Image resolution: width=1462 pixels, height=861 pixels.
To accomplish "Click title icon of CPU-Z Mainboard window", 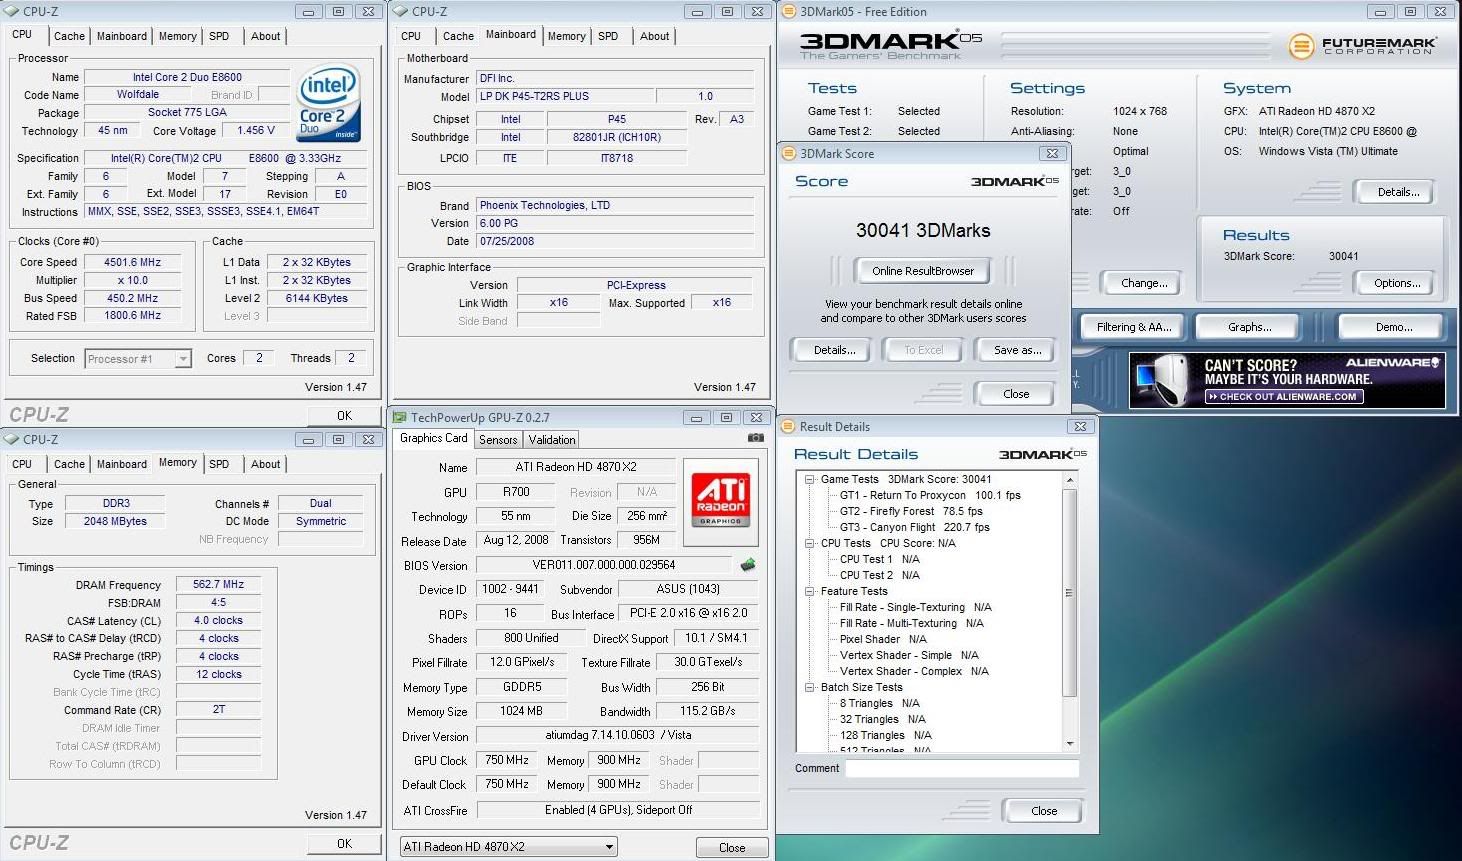I will click(400, 12).
